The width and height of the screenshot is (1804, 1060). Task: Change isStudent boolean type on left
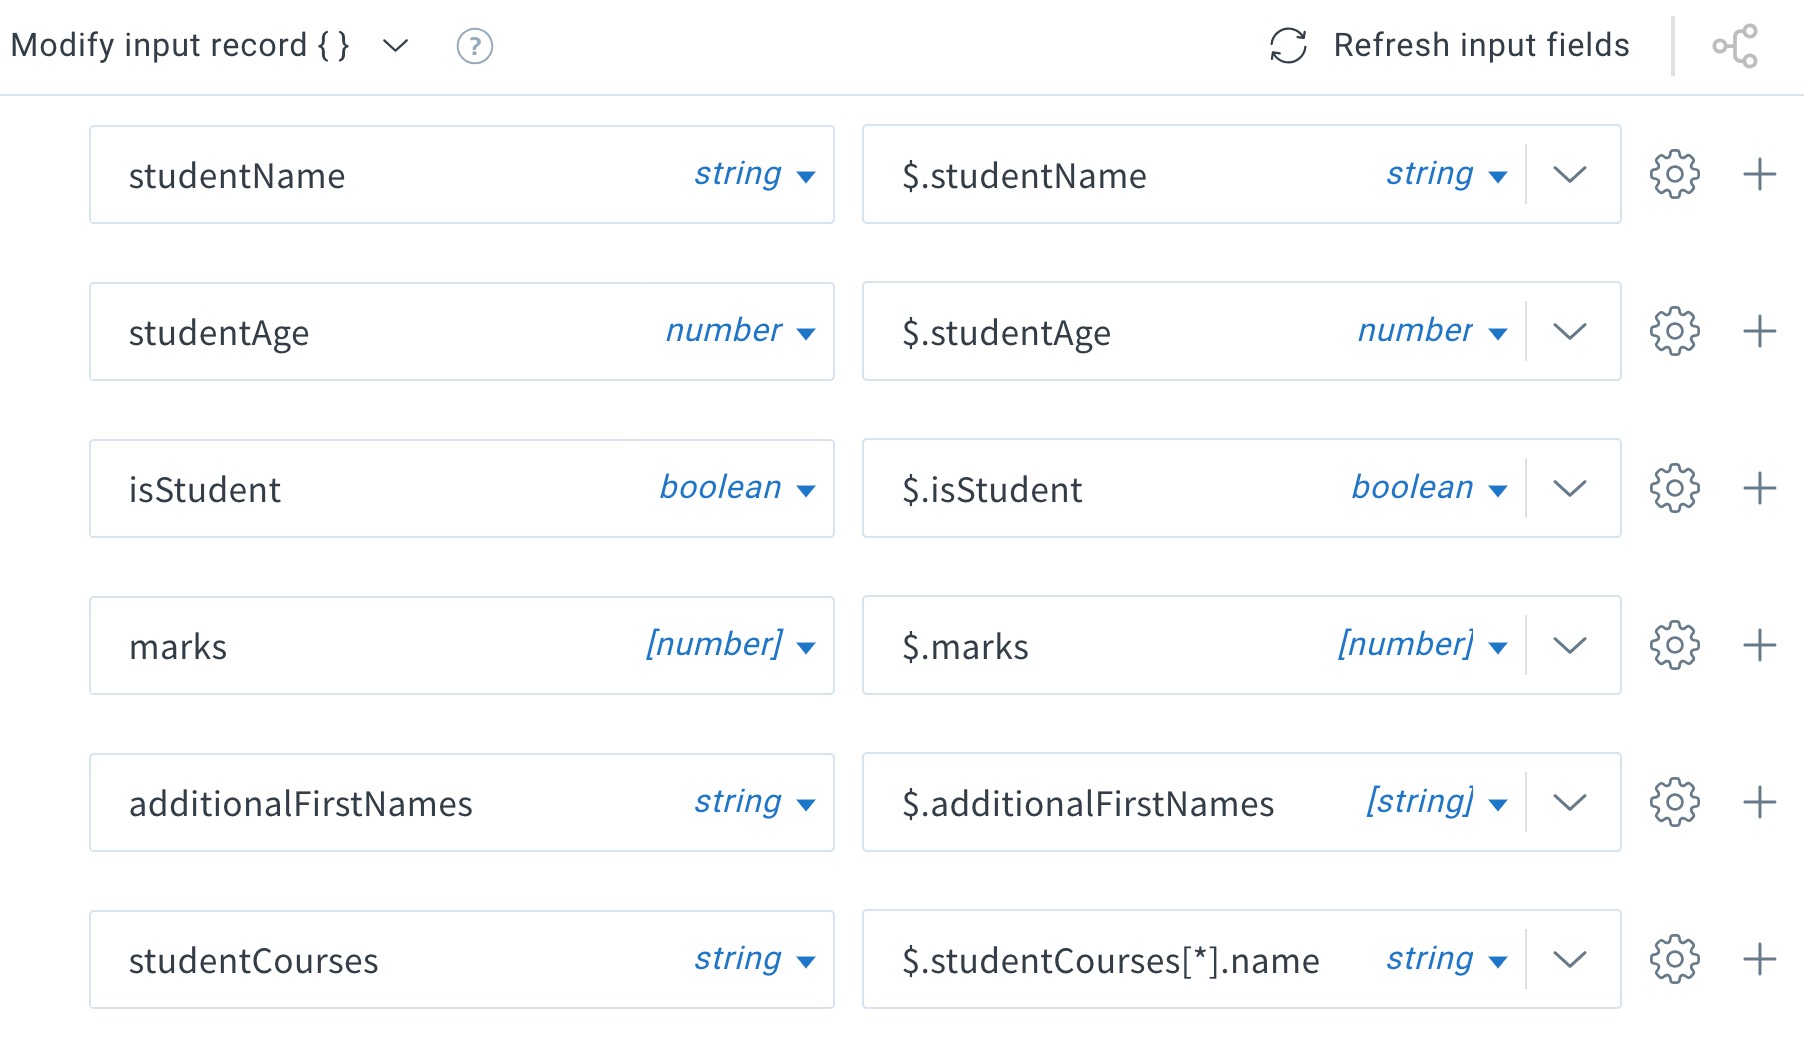coord(737,488)
